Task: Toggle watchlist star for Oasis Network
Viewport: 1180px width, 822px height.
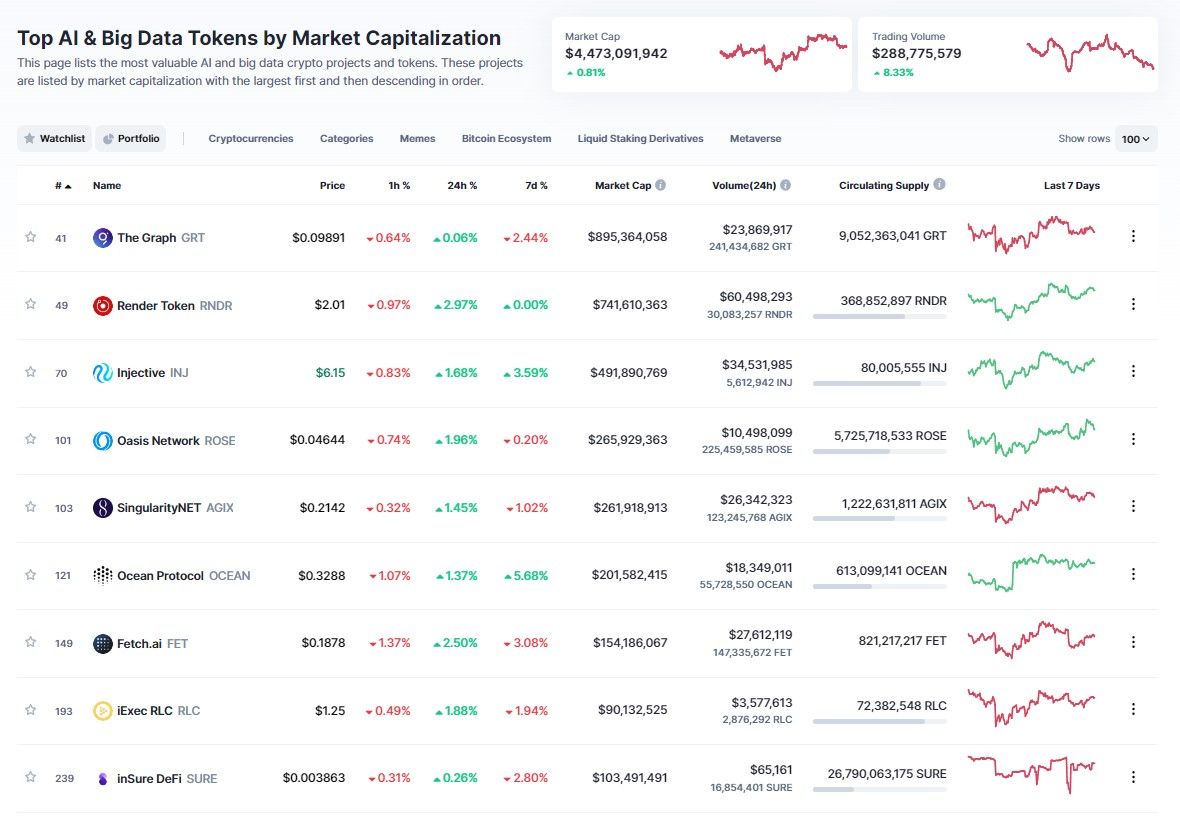Action: (31, 439)
